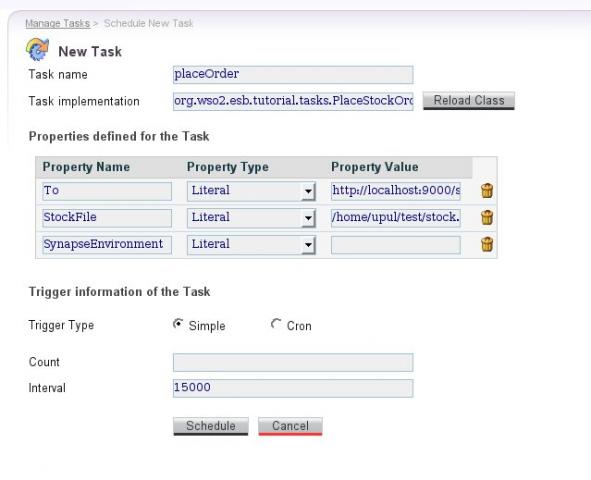This screenshot has height=480, width=591.
Task: Go to Manage Tasks breadcrumb
Action: click(58, 23)
